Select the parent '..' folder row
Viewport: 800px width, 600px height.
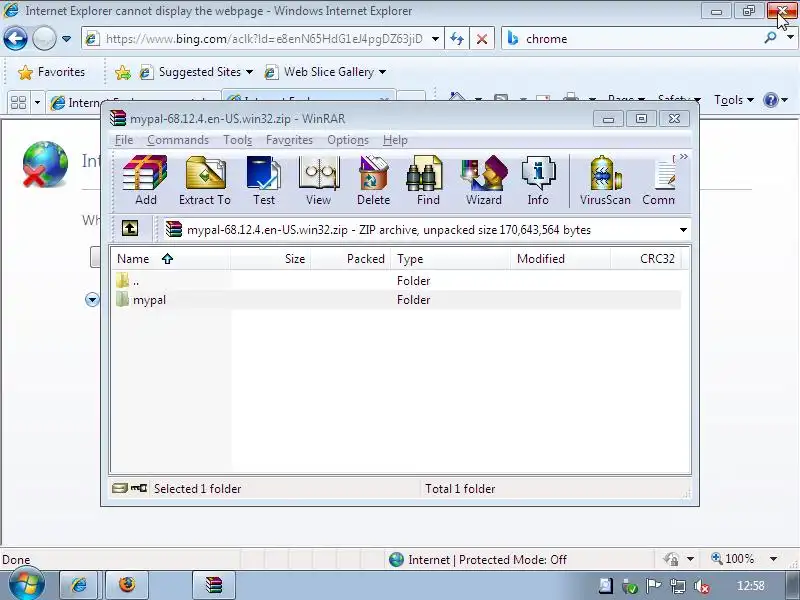(x=396, y=281)
